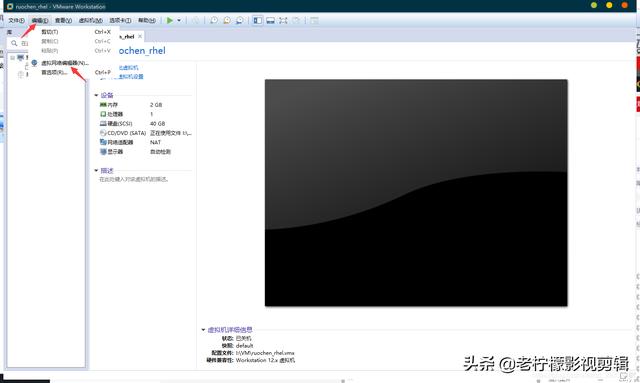The height and width of the screenshot is (383, 640).
Task: Click the orange window control dot
Action: (624, 5)
